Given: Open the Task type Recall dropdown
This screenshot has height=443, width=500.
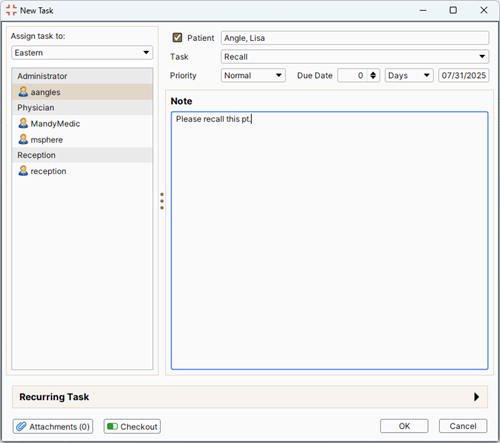Looking at the screenshot, I should (x=355, y=57).
